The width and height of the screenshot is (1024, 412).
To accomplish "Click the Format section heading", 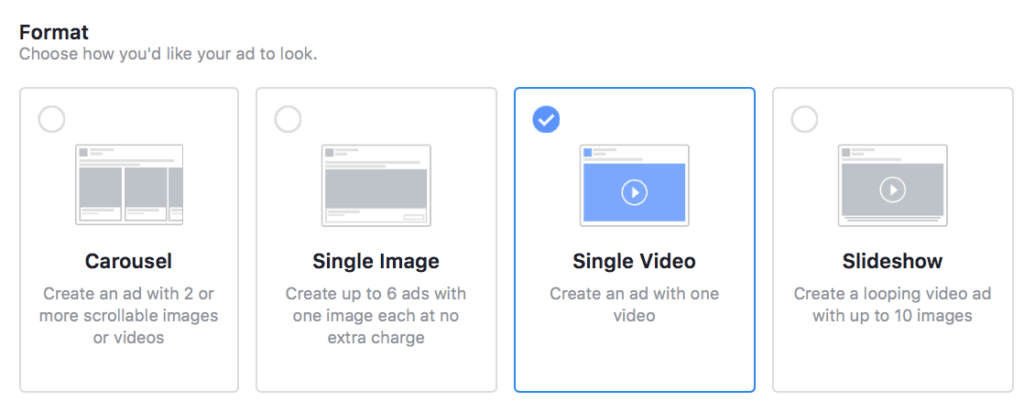I will point(54,32).
